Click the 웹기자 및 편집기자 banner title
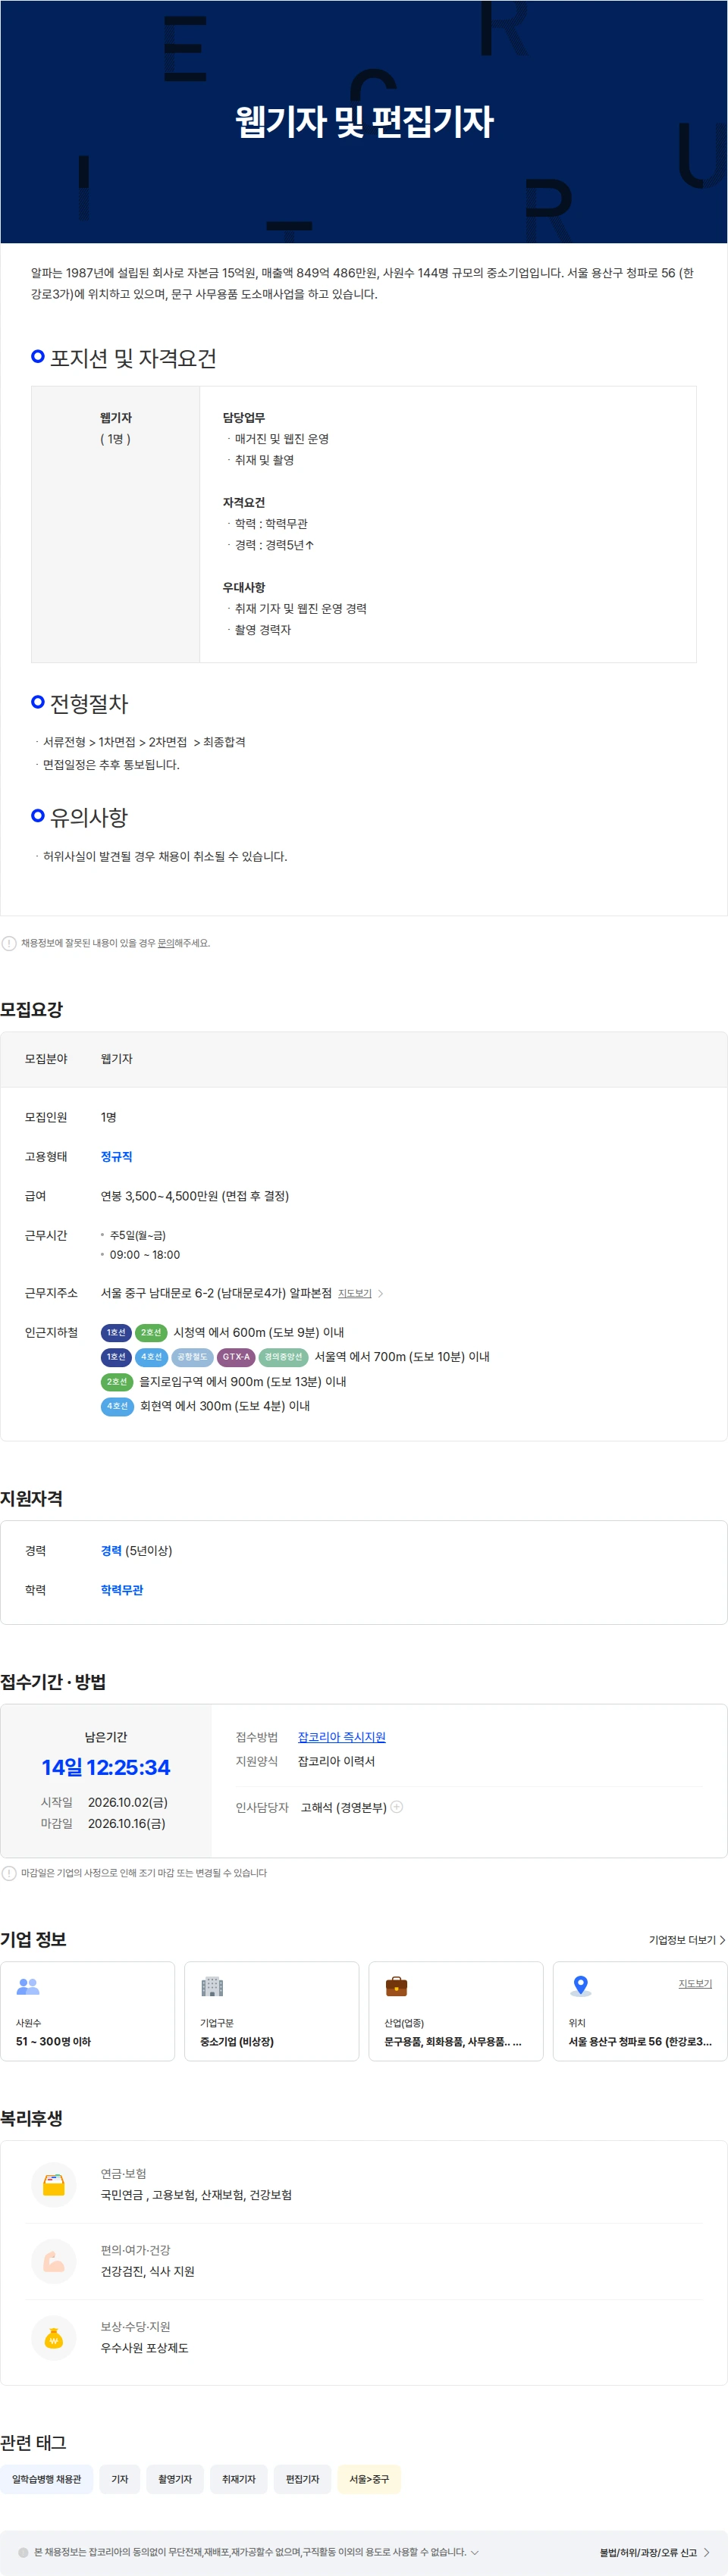This screenshot has height=2576, width=728. click(x=364, y=121)
